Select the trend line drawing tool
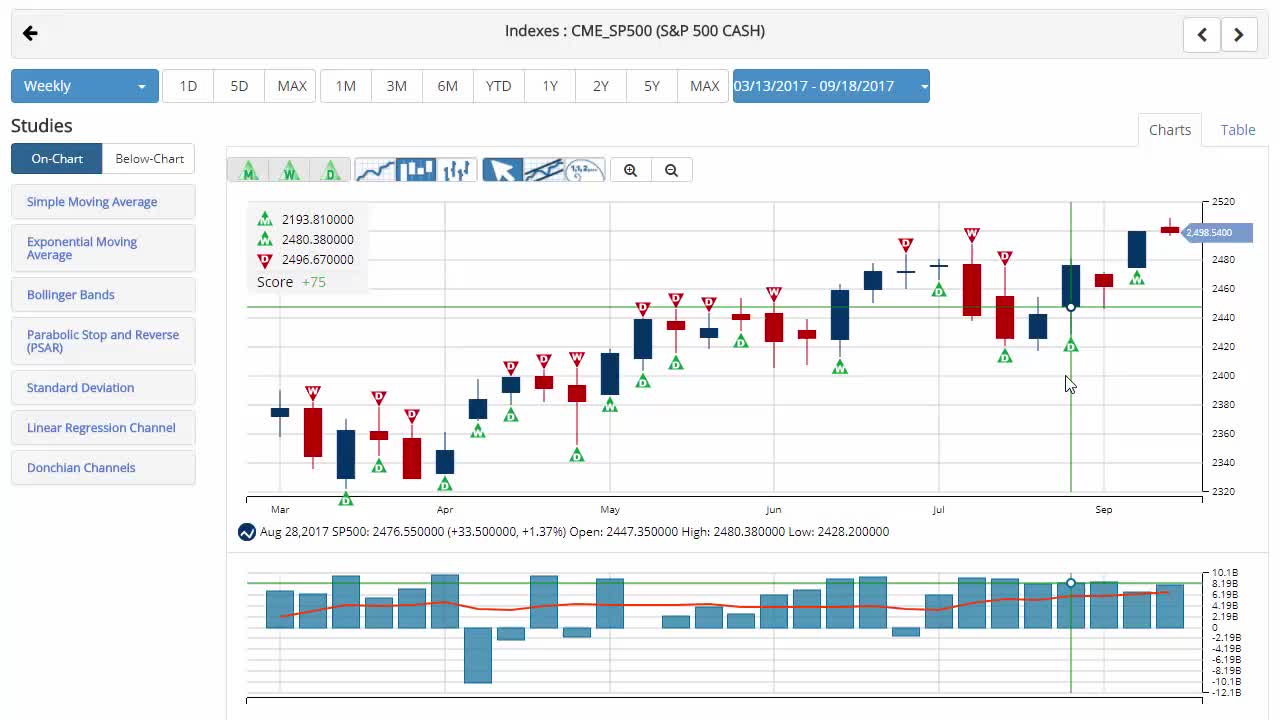This screenshot has width=1280, height=720. [x=544, y=170]
